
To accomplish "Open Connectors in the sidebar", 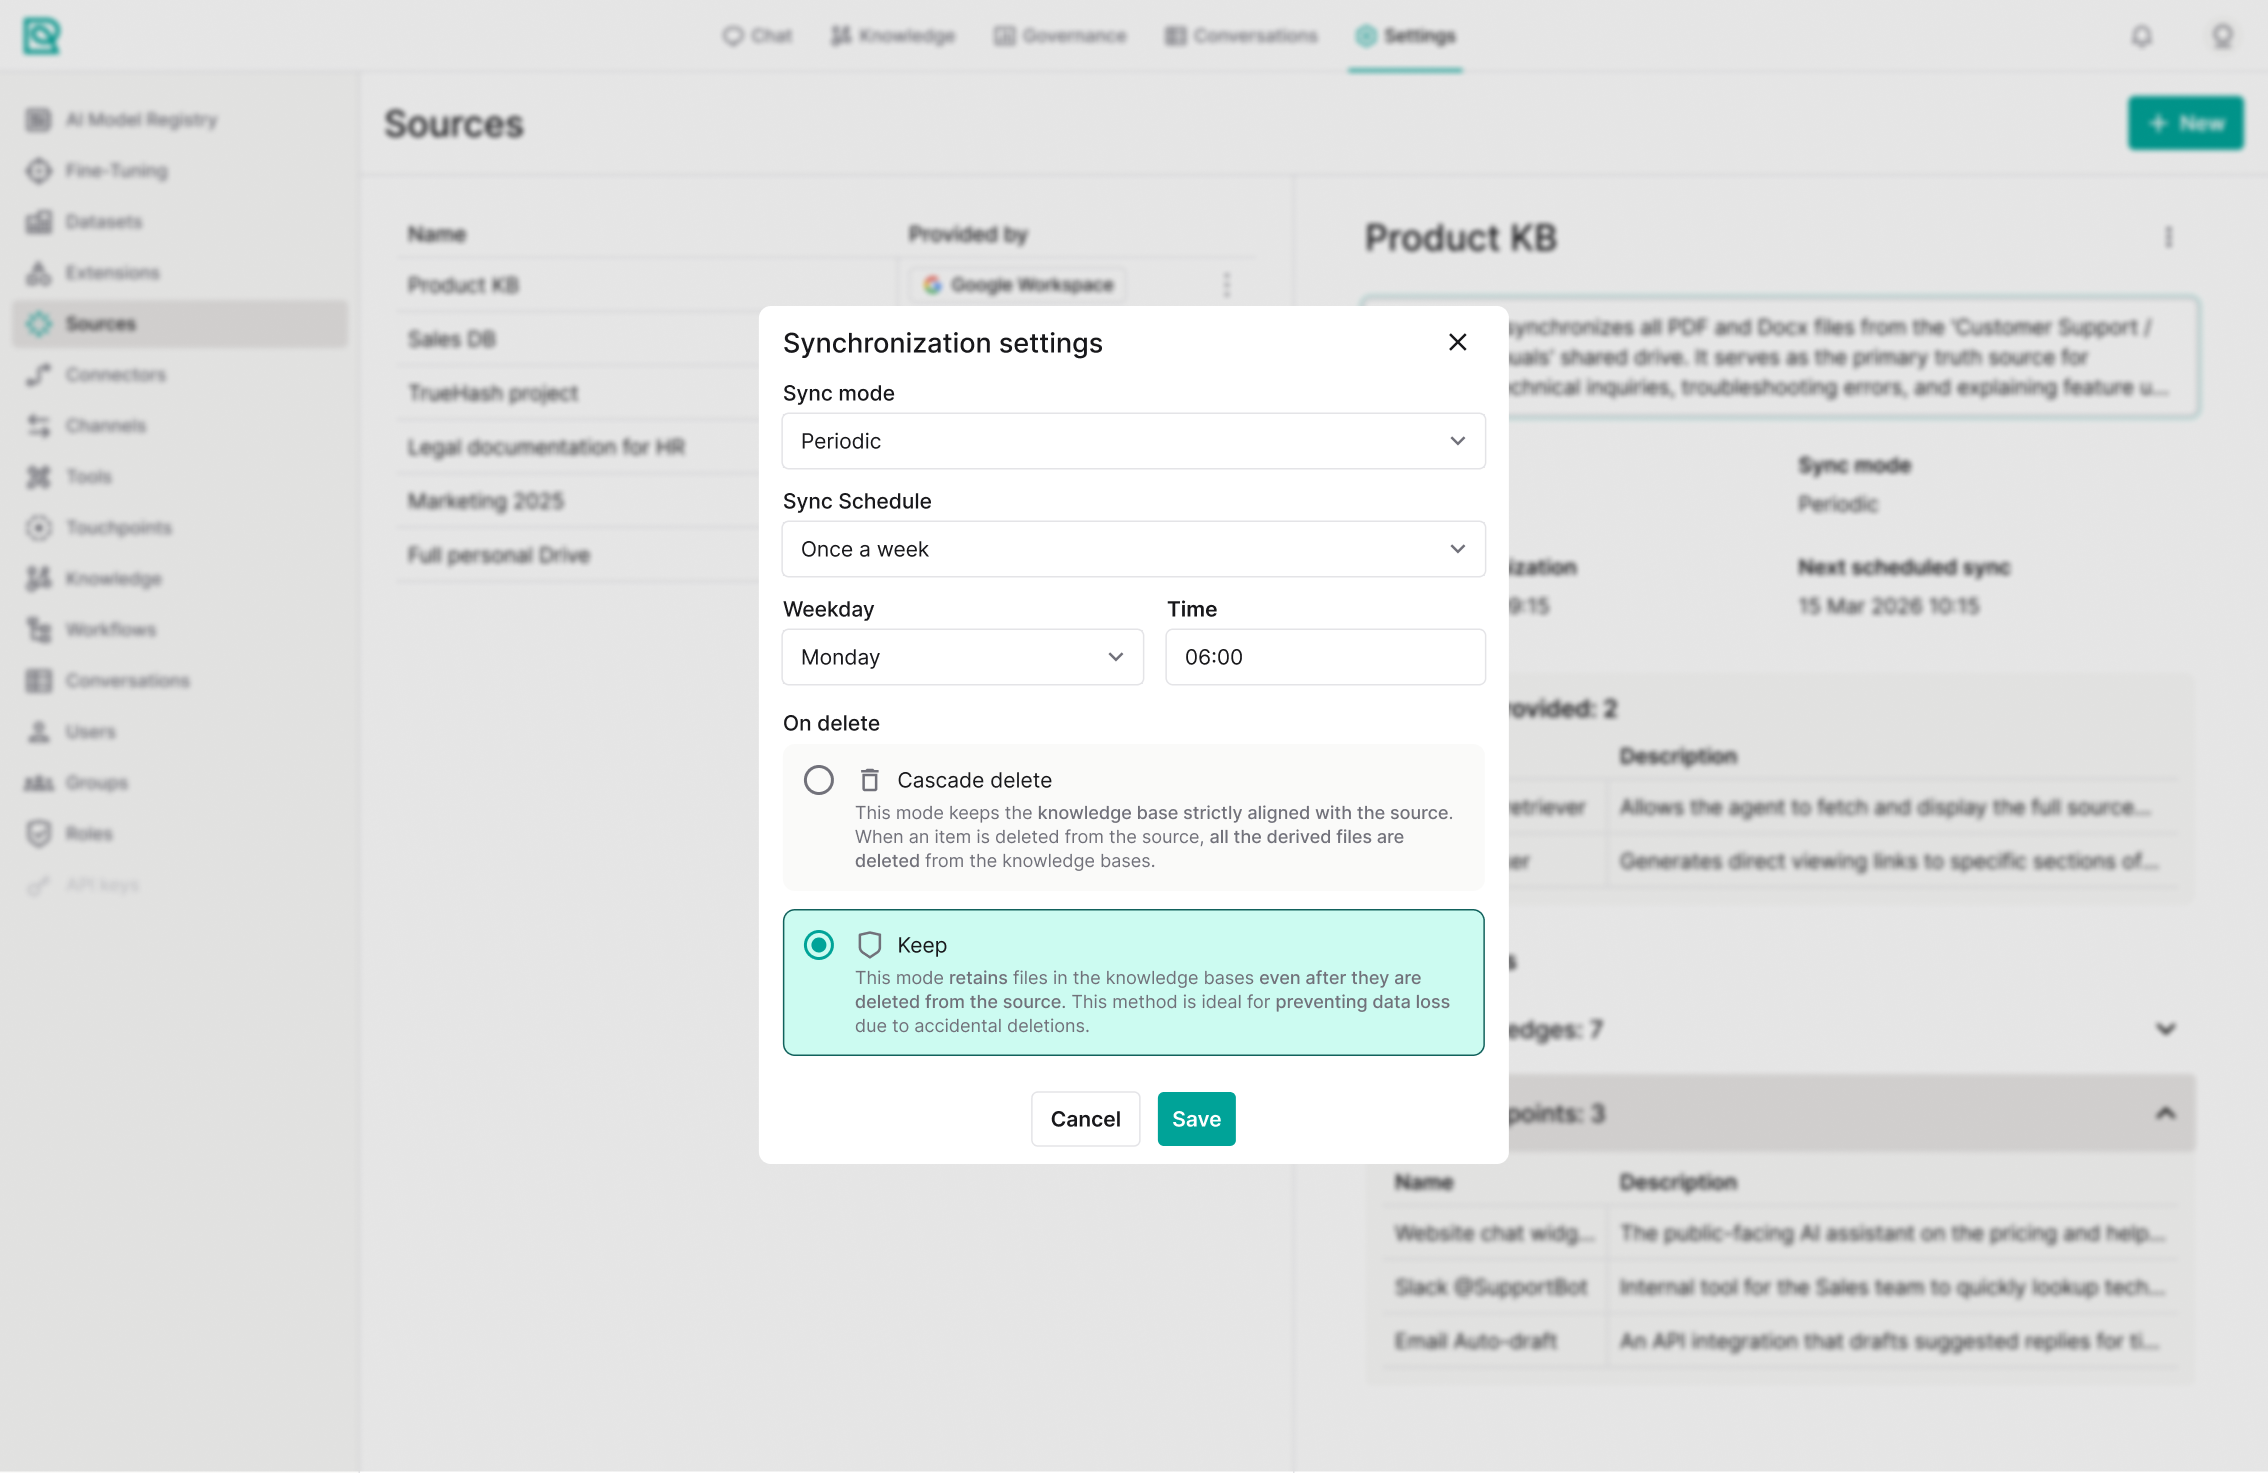I will point(115,375).
